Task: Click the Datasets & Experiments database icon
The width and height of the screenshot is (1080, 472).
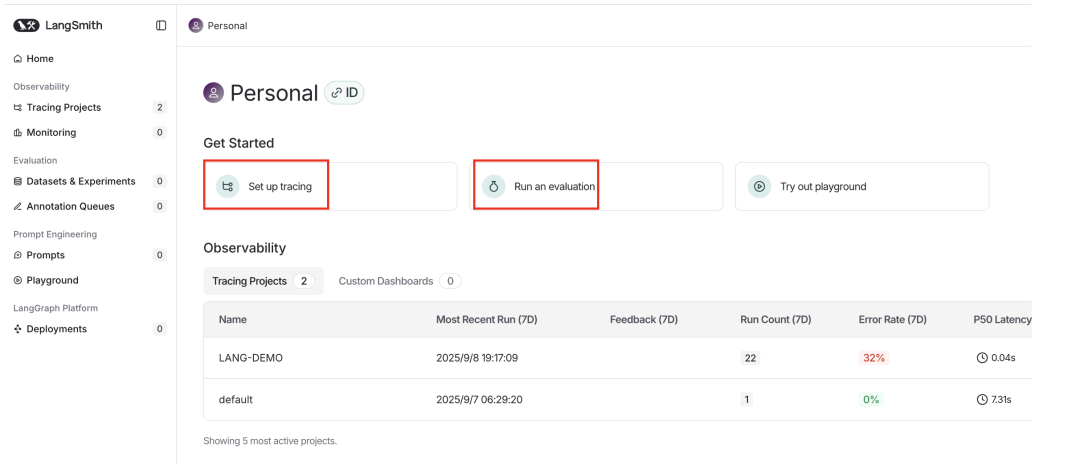Action: tap(18, 181)
